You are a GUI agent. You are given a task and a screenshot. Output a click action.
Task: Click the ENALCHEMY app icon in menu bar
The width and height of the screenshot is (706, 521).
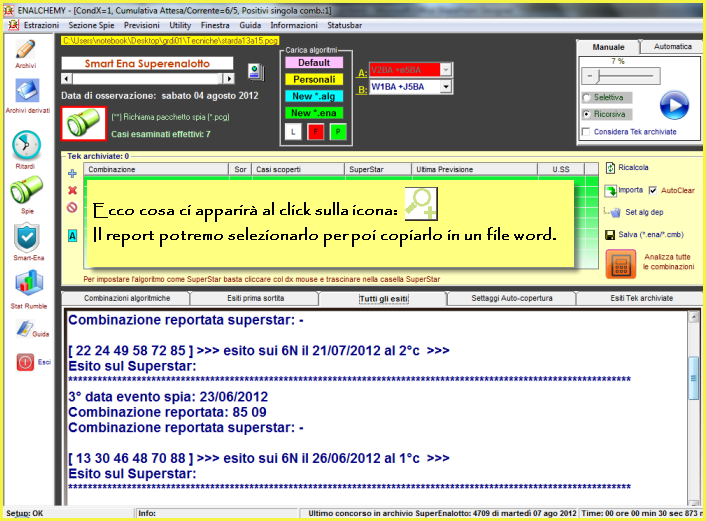(x=14, y=25)
